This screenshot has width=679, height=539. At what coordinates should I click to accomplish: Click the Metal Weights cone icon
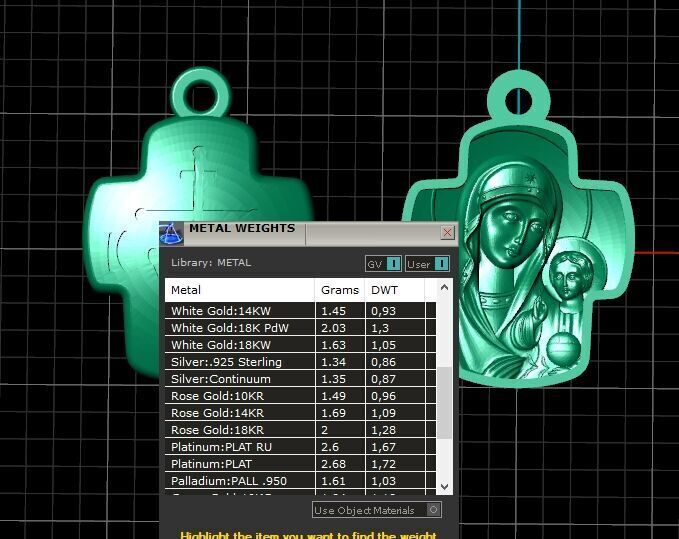click(172, 234)
